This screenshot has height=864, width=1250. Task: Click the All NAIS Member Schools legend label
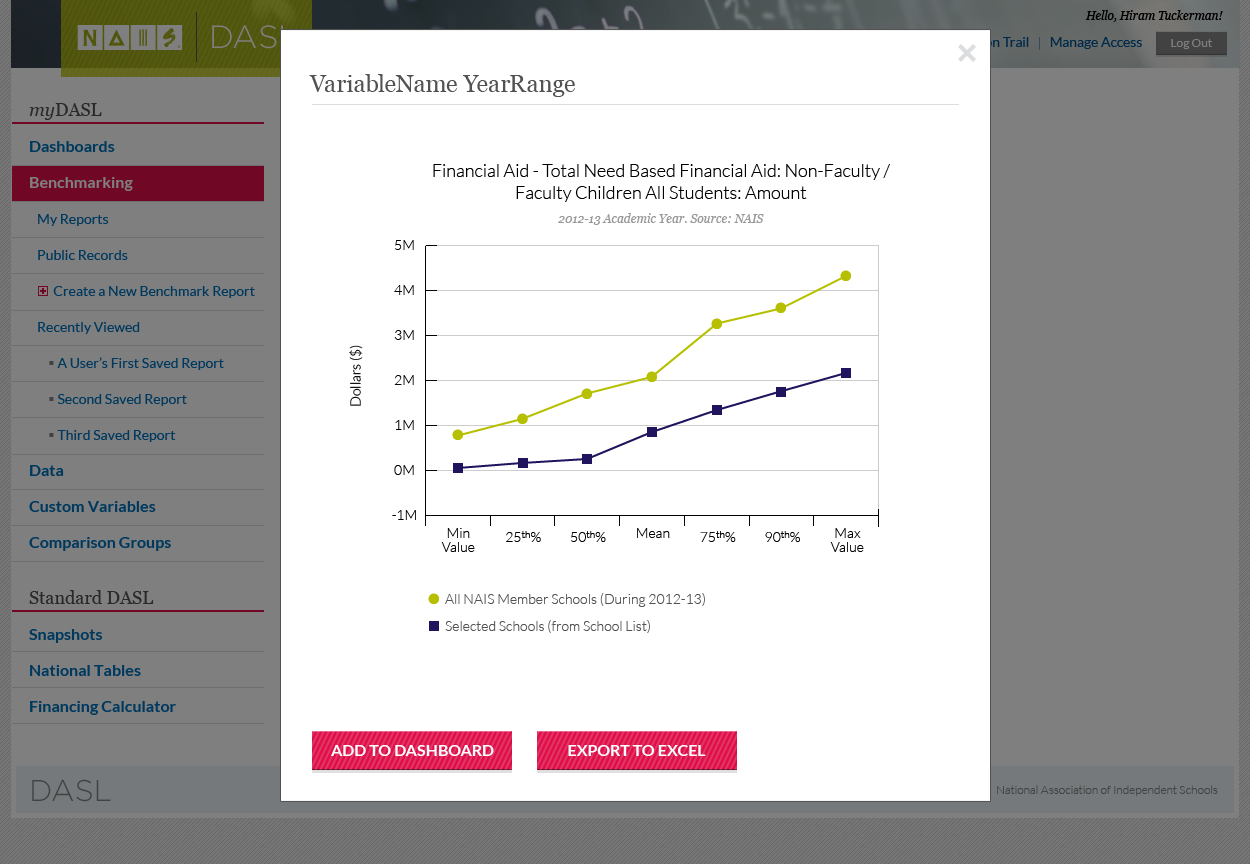click(575, 599)
